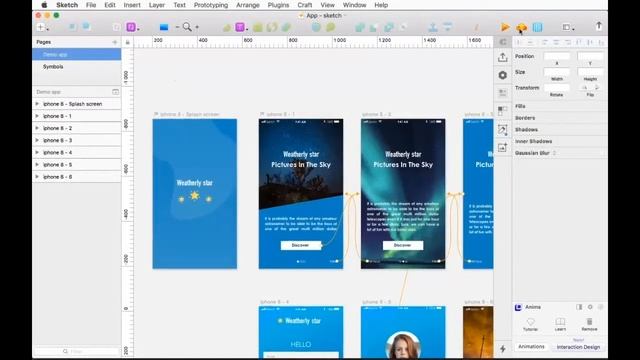
Task: Click the Fills section header
Action: coord(520,106)
